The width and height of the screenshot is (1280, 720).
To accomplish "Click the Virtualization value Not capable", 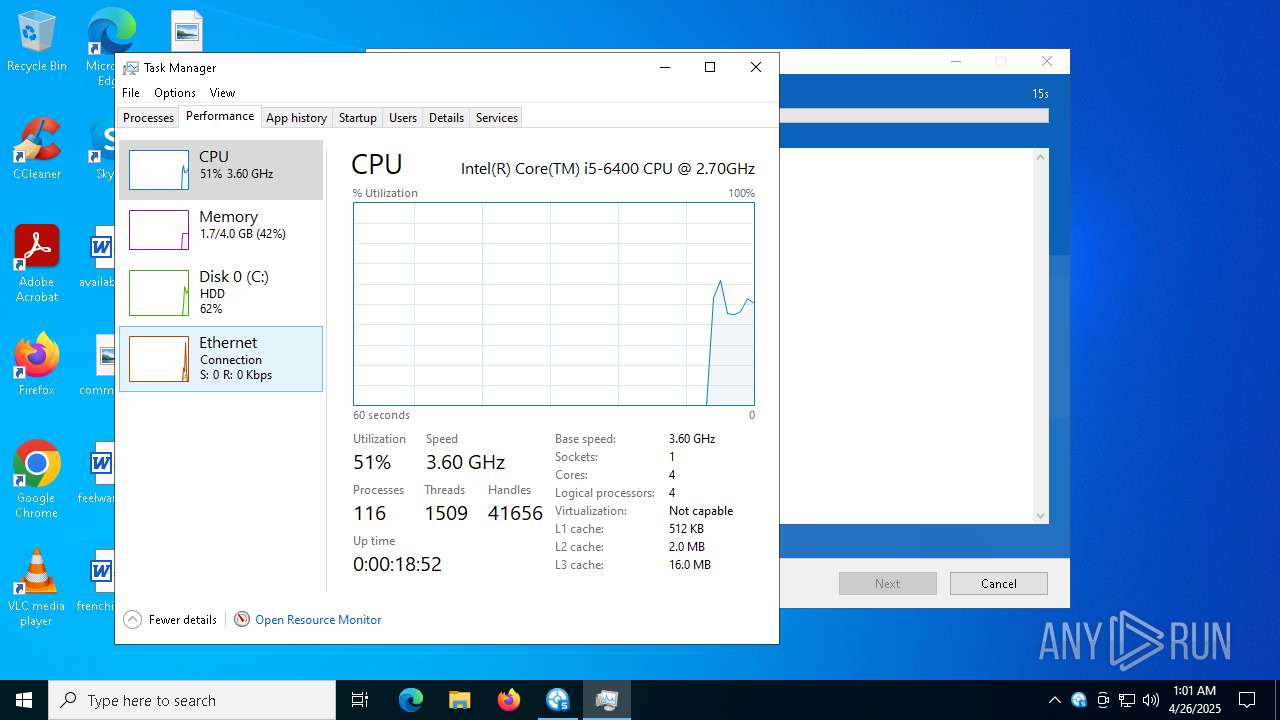I will 701,511.
